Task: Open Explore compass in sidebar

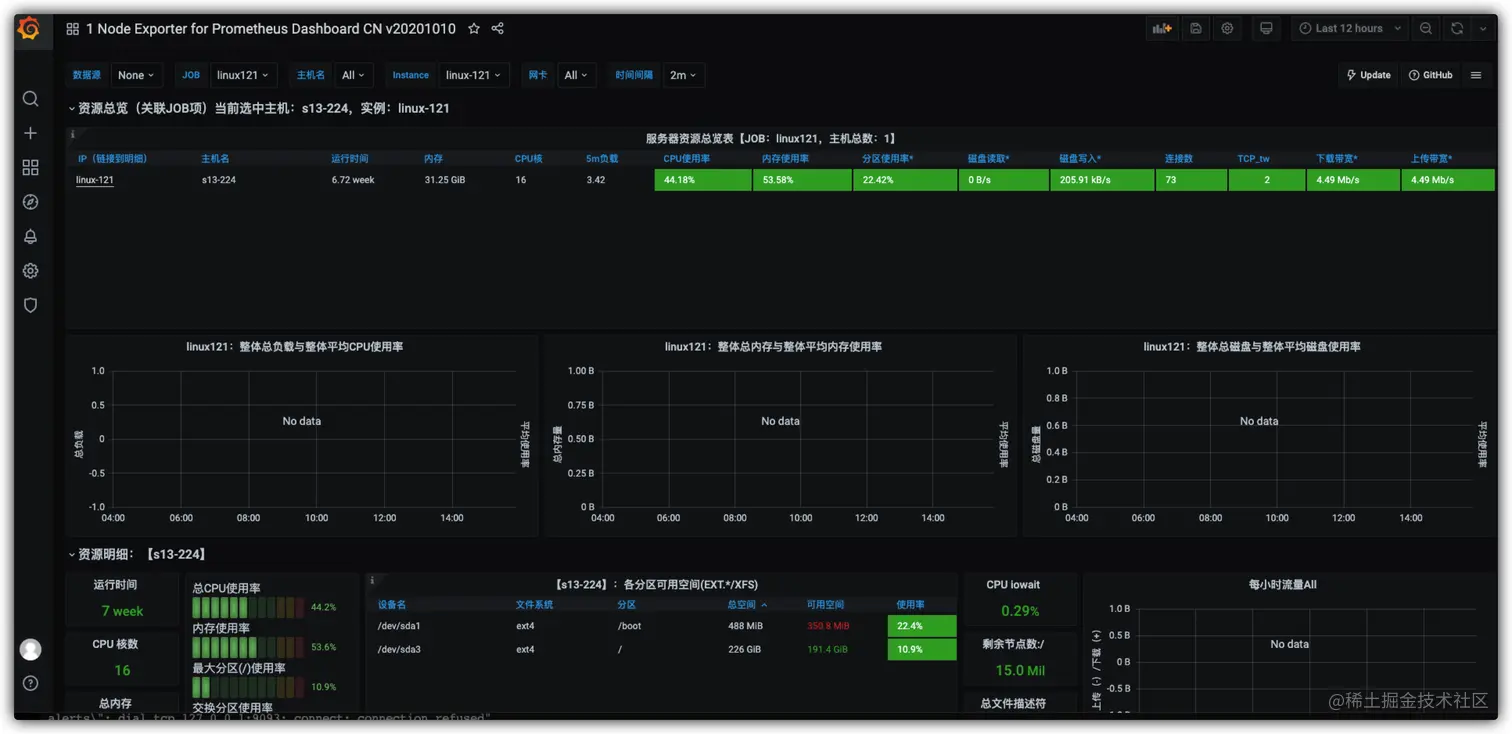Action: coord(30,202)
